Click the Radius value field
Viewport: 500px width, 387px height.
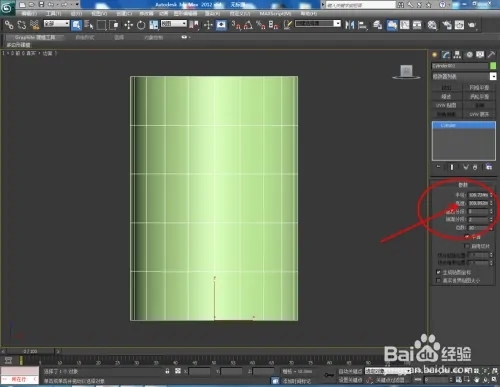(478, 195)
